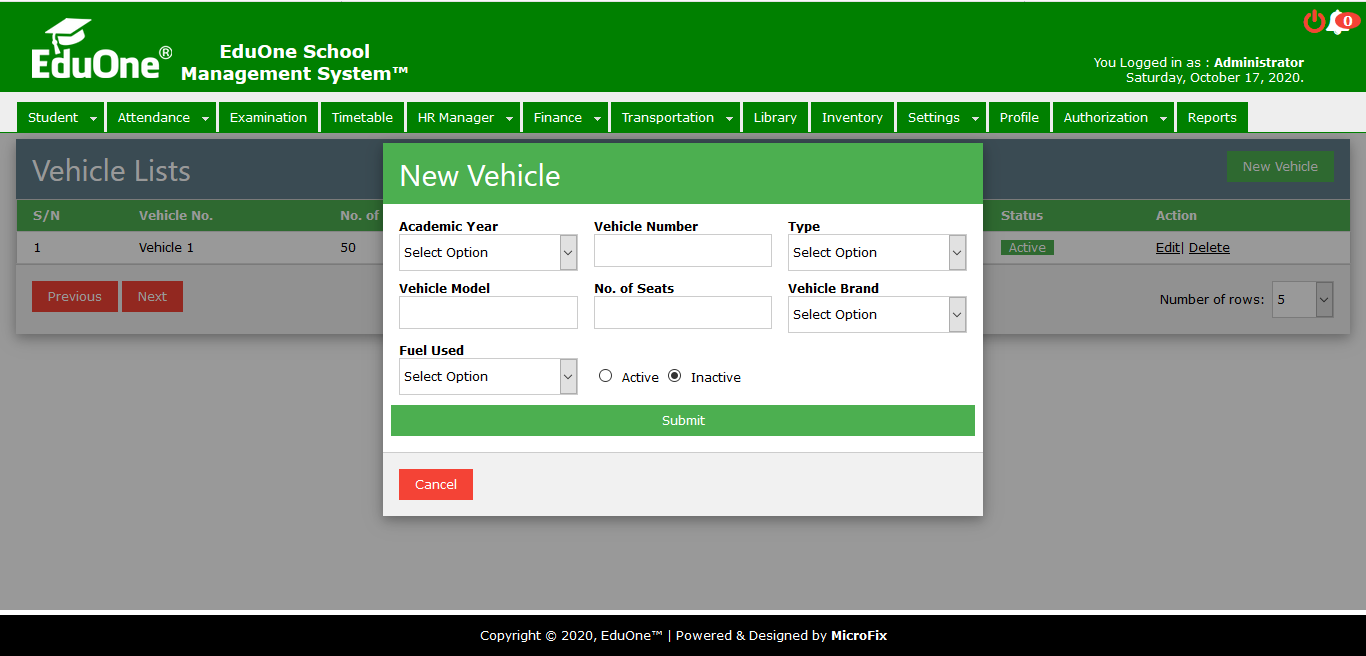Click the red power logout icon
Screen dimensions: 1366x656
[x=1314, y=21]
